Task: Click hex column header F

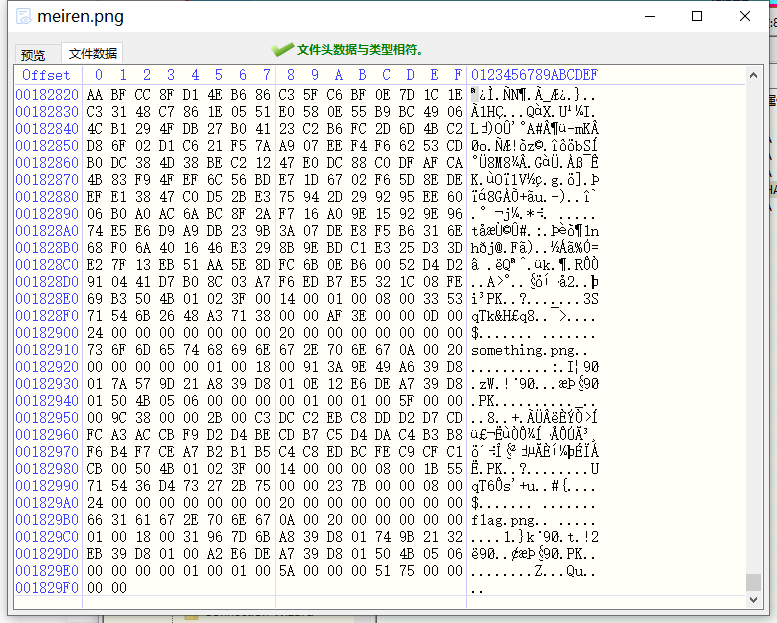Action: [458, 75]
